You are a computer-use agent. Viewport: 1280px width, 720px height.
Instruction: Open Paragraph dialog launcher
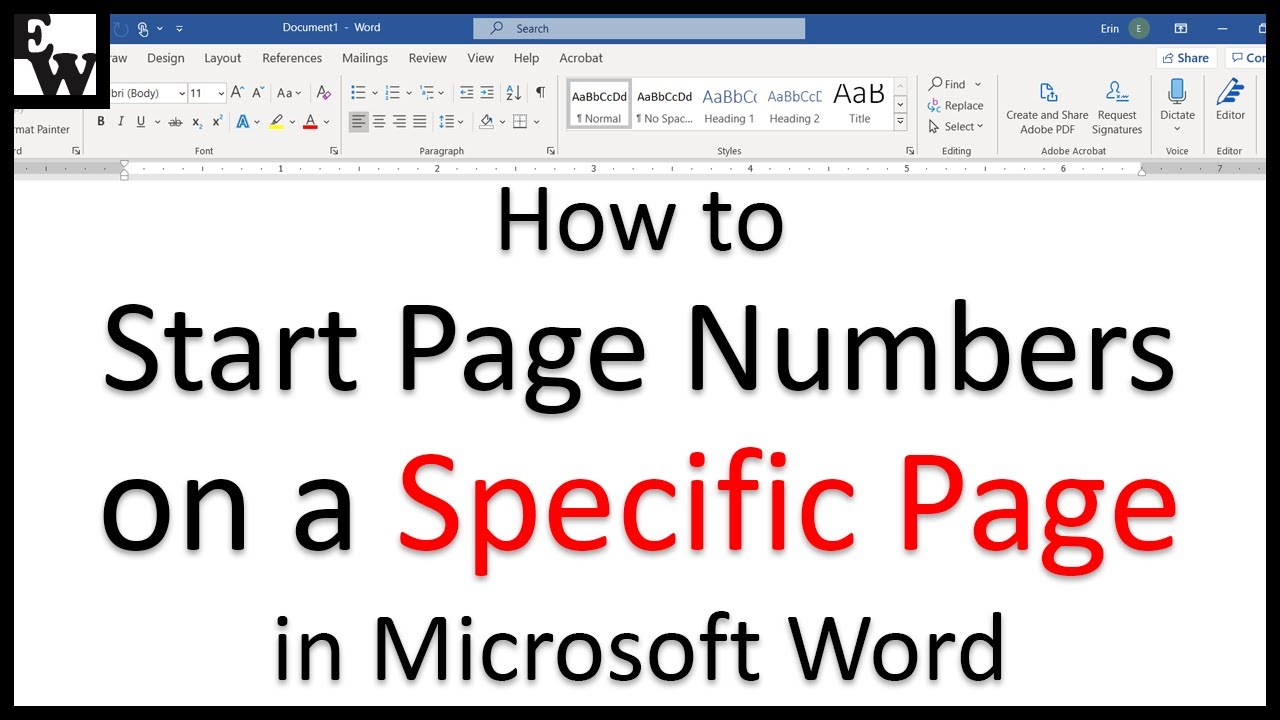click(x=551, y=151)
